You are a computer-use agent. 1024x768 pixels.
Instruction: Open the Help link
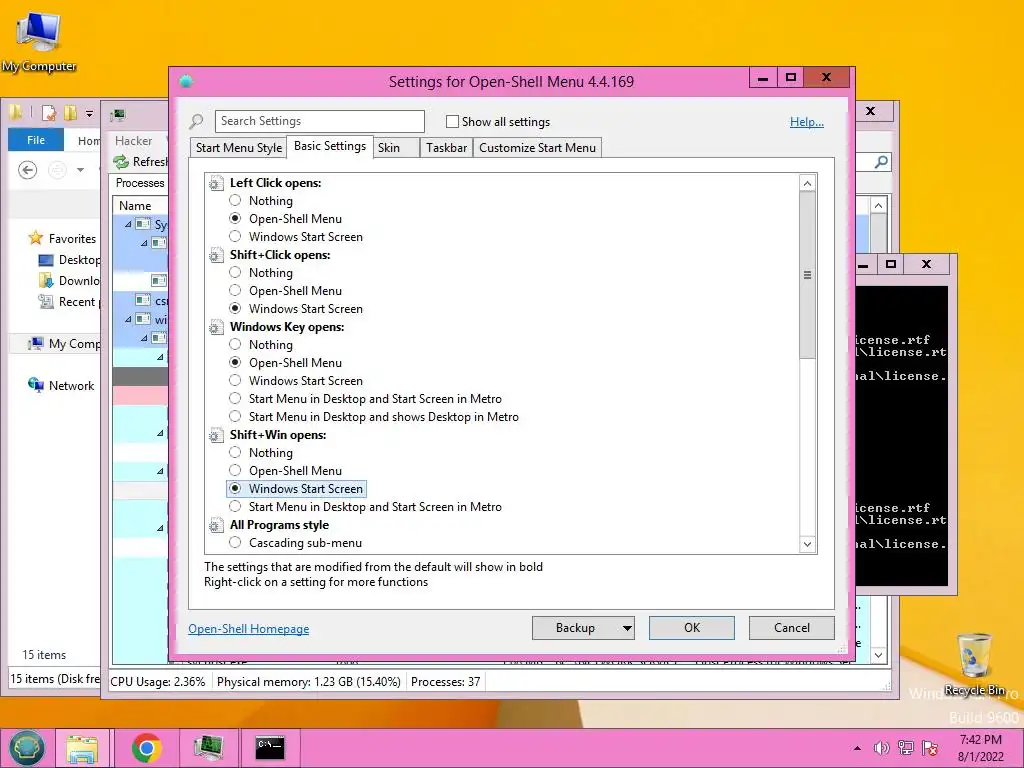click(x=807, y=121)
